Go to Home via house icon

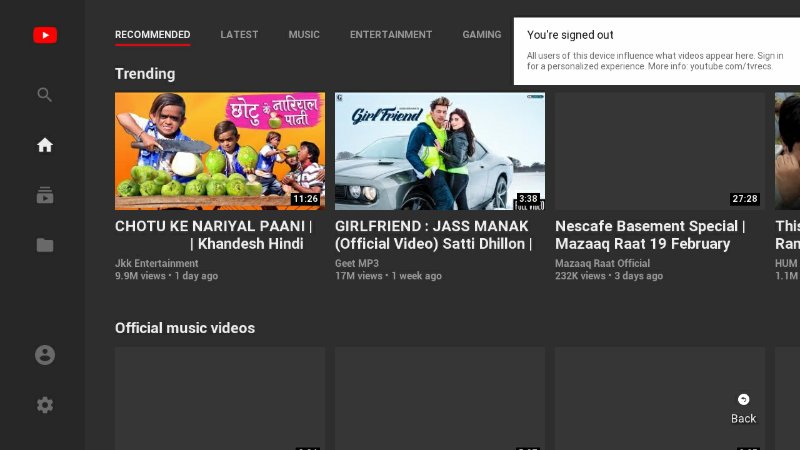pyautogui.click(x=45, y=145)
